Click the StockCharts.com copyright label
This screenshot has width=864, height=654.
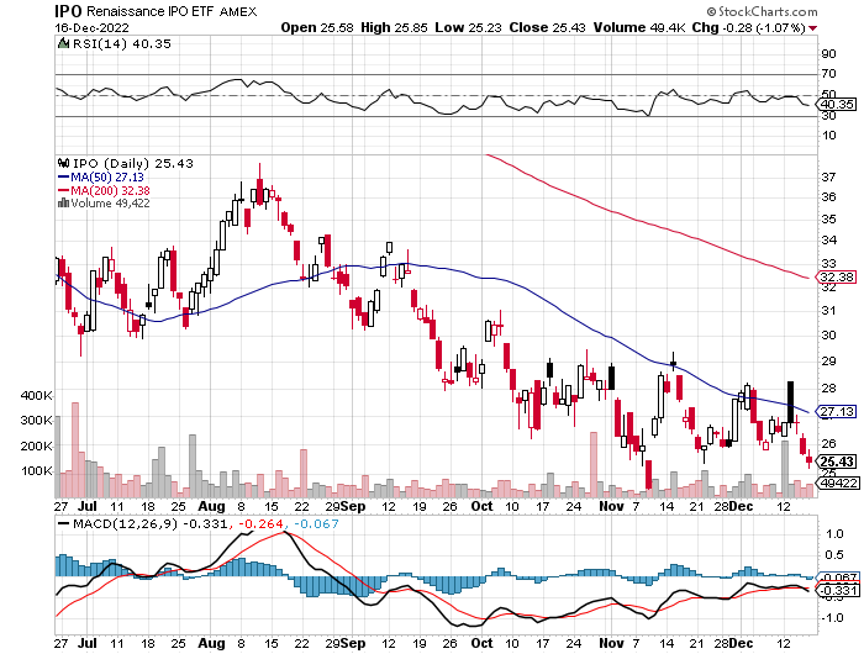pyautogui.click(x=762, y=11)
